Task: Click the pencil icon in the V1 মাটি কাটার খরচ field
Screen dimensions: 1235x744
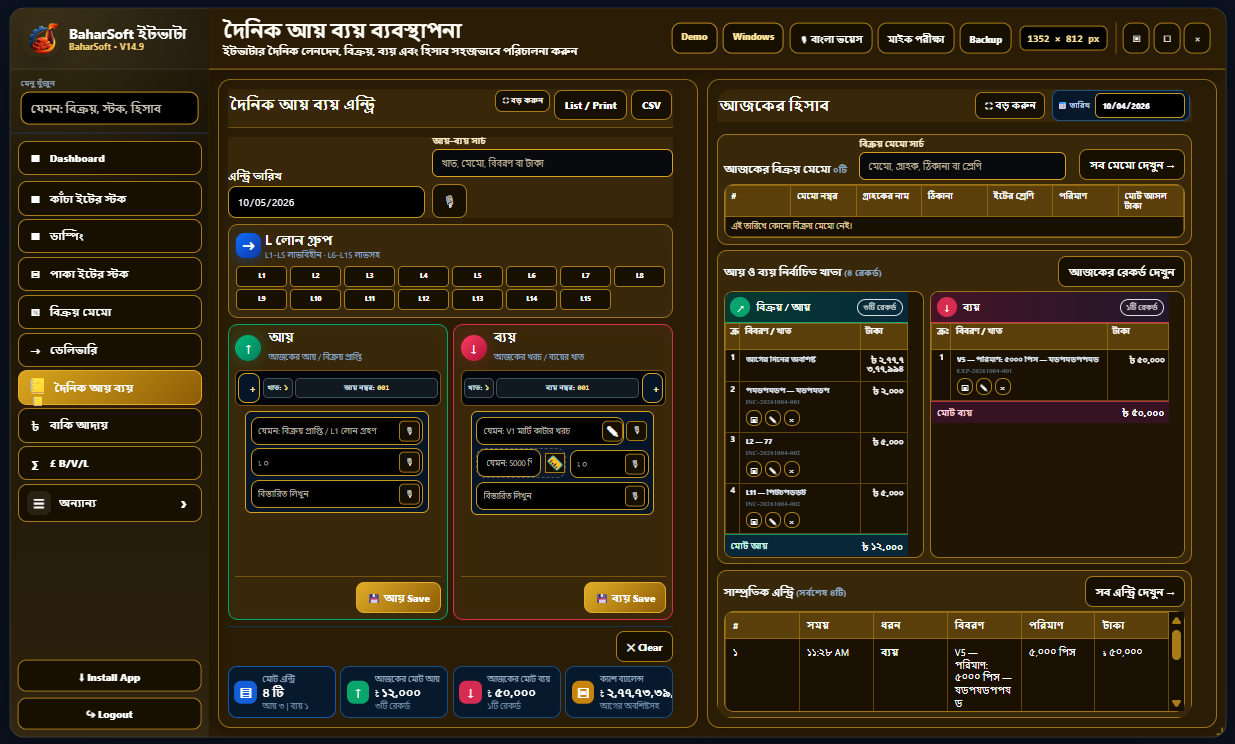Action: tap(611, 431)
